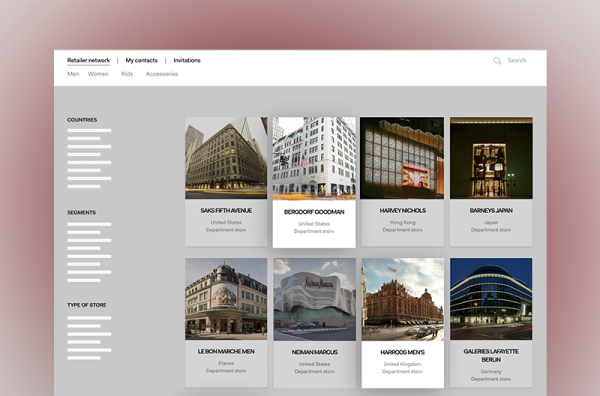600x396 pixels.
Task: Click "United States" under Saks Fifth Avenue
Action: coord(226,222)
